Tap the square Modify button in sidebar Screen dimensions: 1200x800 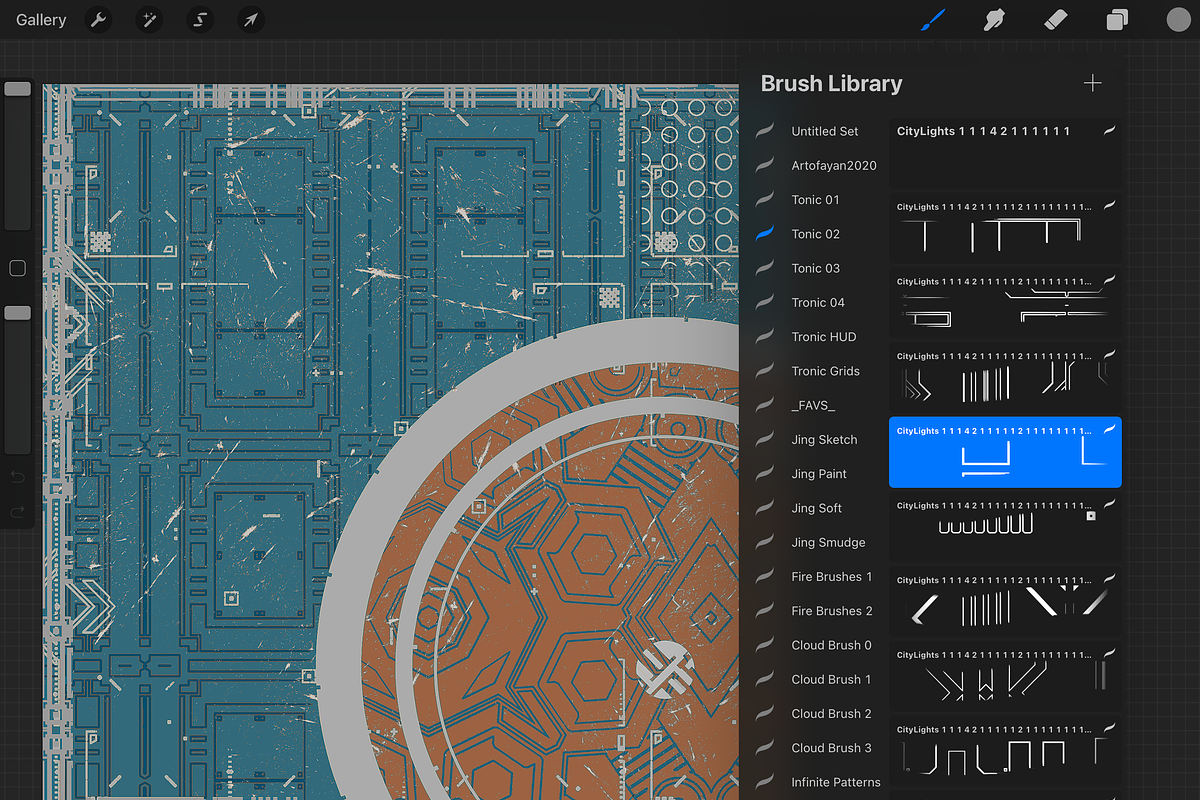point(17,268)
